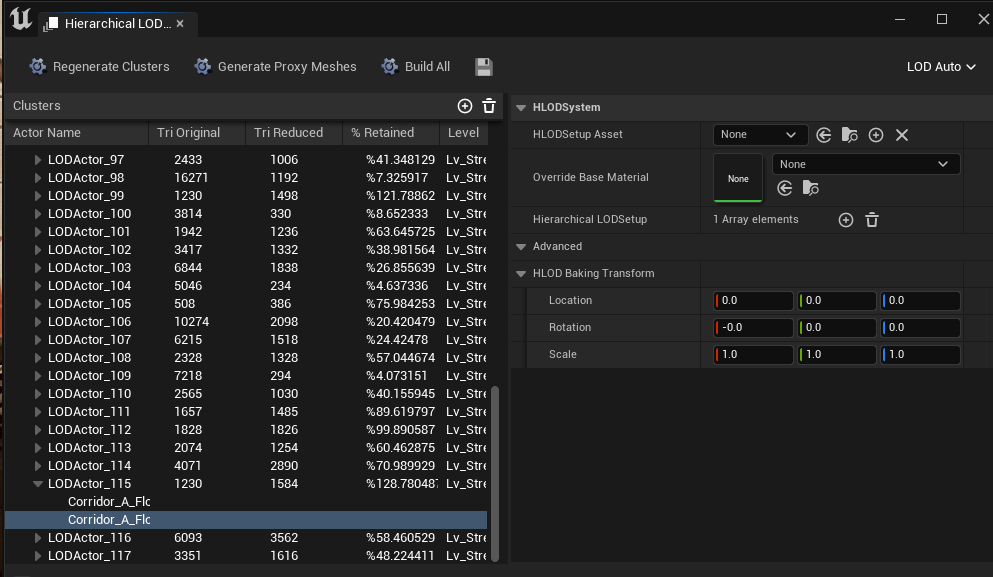The image size is (993, 577).
Task: Open Override Base Material None dropdown
Action: click(866, 164)
